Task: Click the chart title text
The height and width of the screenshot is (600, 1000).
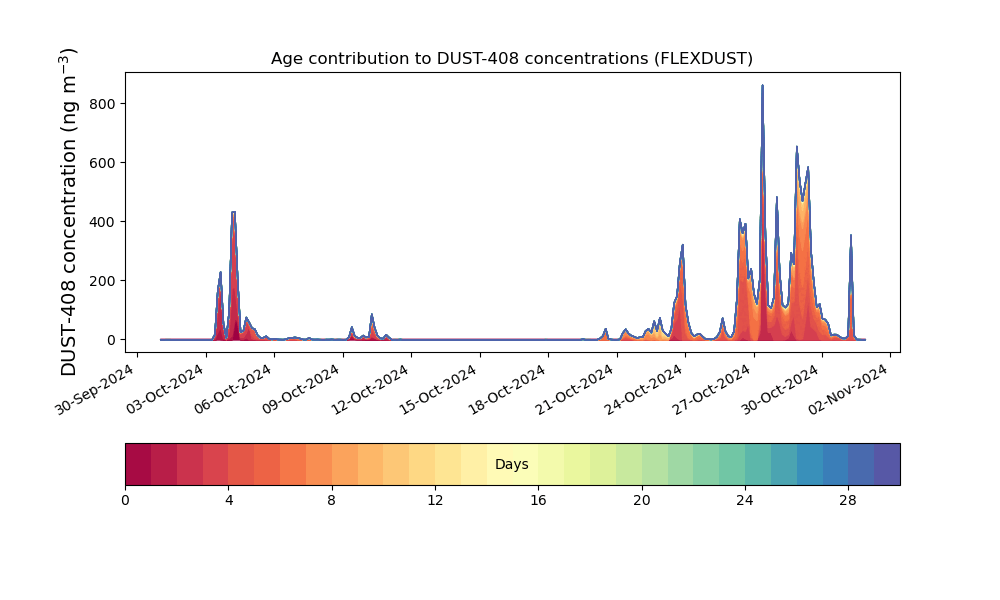Action: [x=511, y=59]
